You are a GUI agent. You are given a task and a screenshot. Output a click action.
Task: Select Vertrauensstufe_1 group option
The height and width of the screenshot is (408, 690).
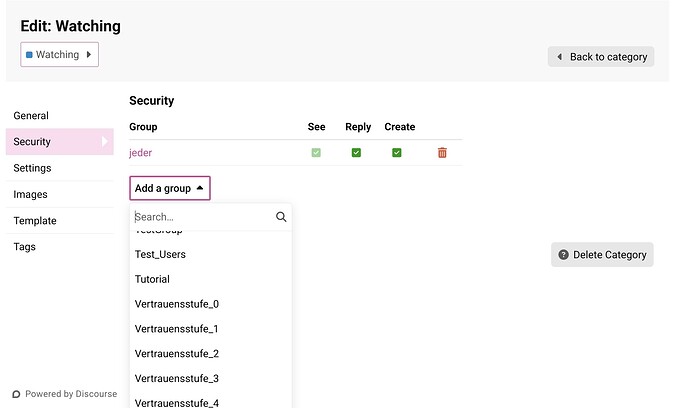[x=211, y=329]
